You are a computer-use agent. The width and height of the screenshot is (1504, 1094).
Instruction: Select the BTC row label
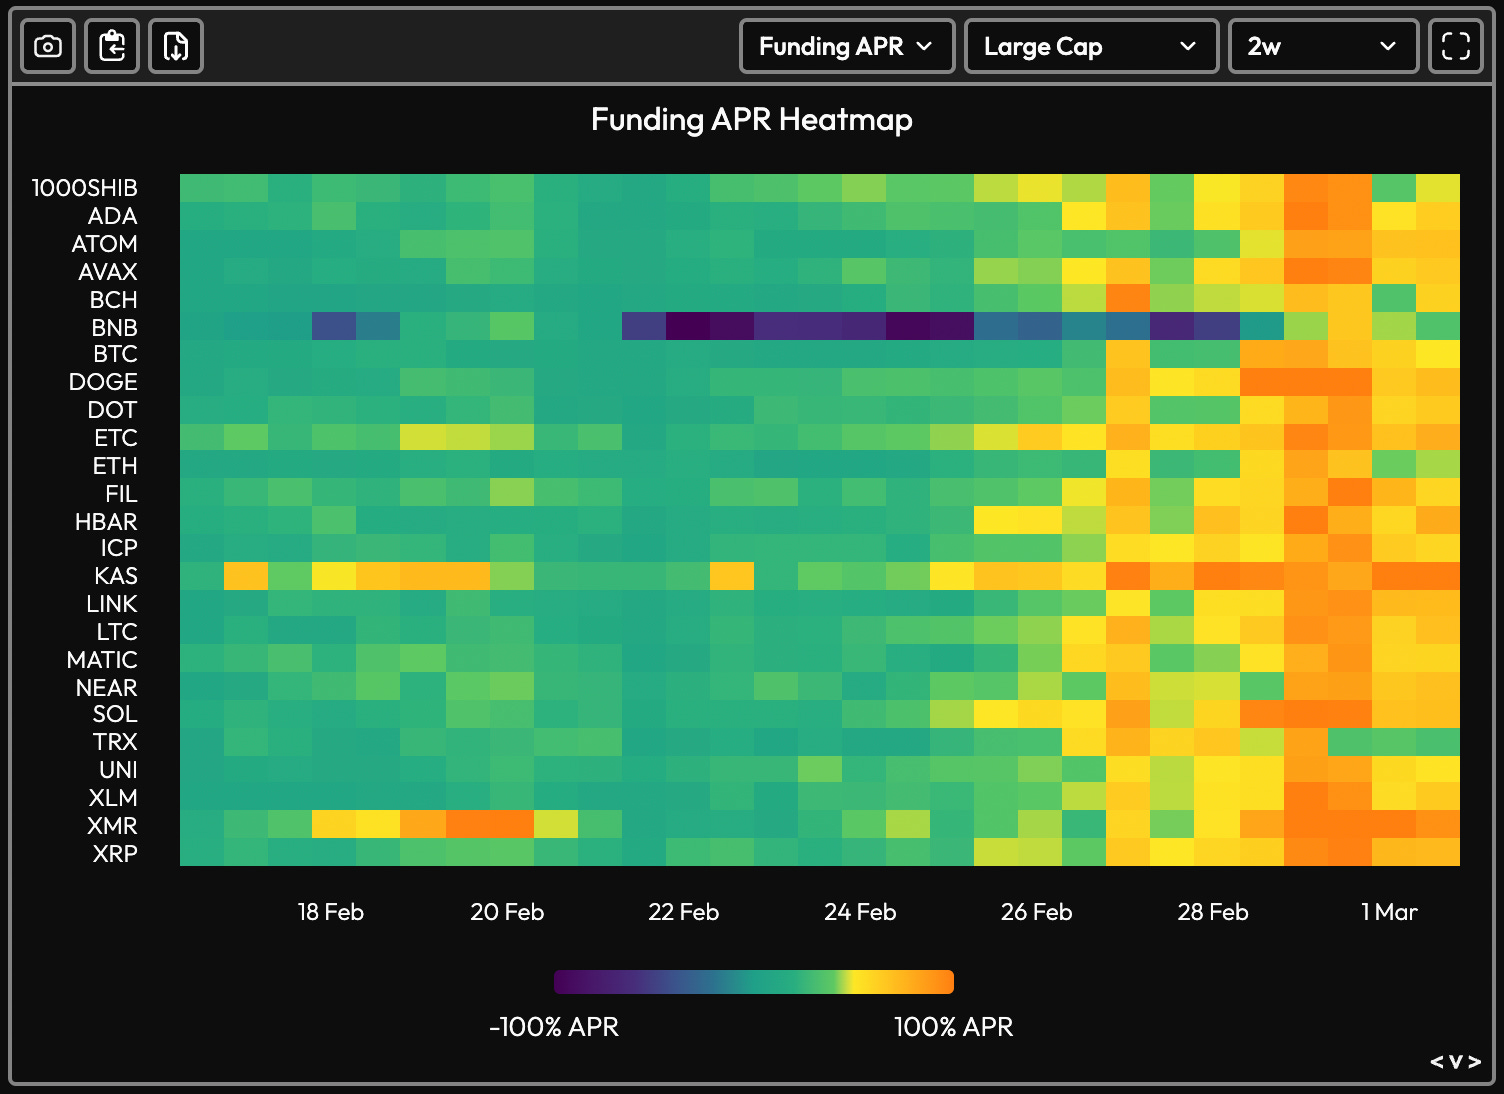point(115,354)
